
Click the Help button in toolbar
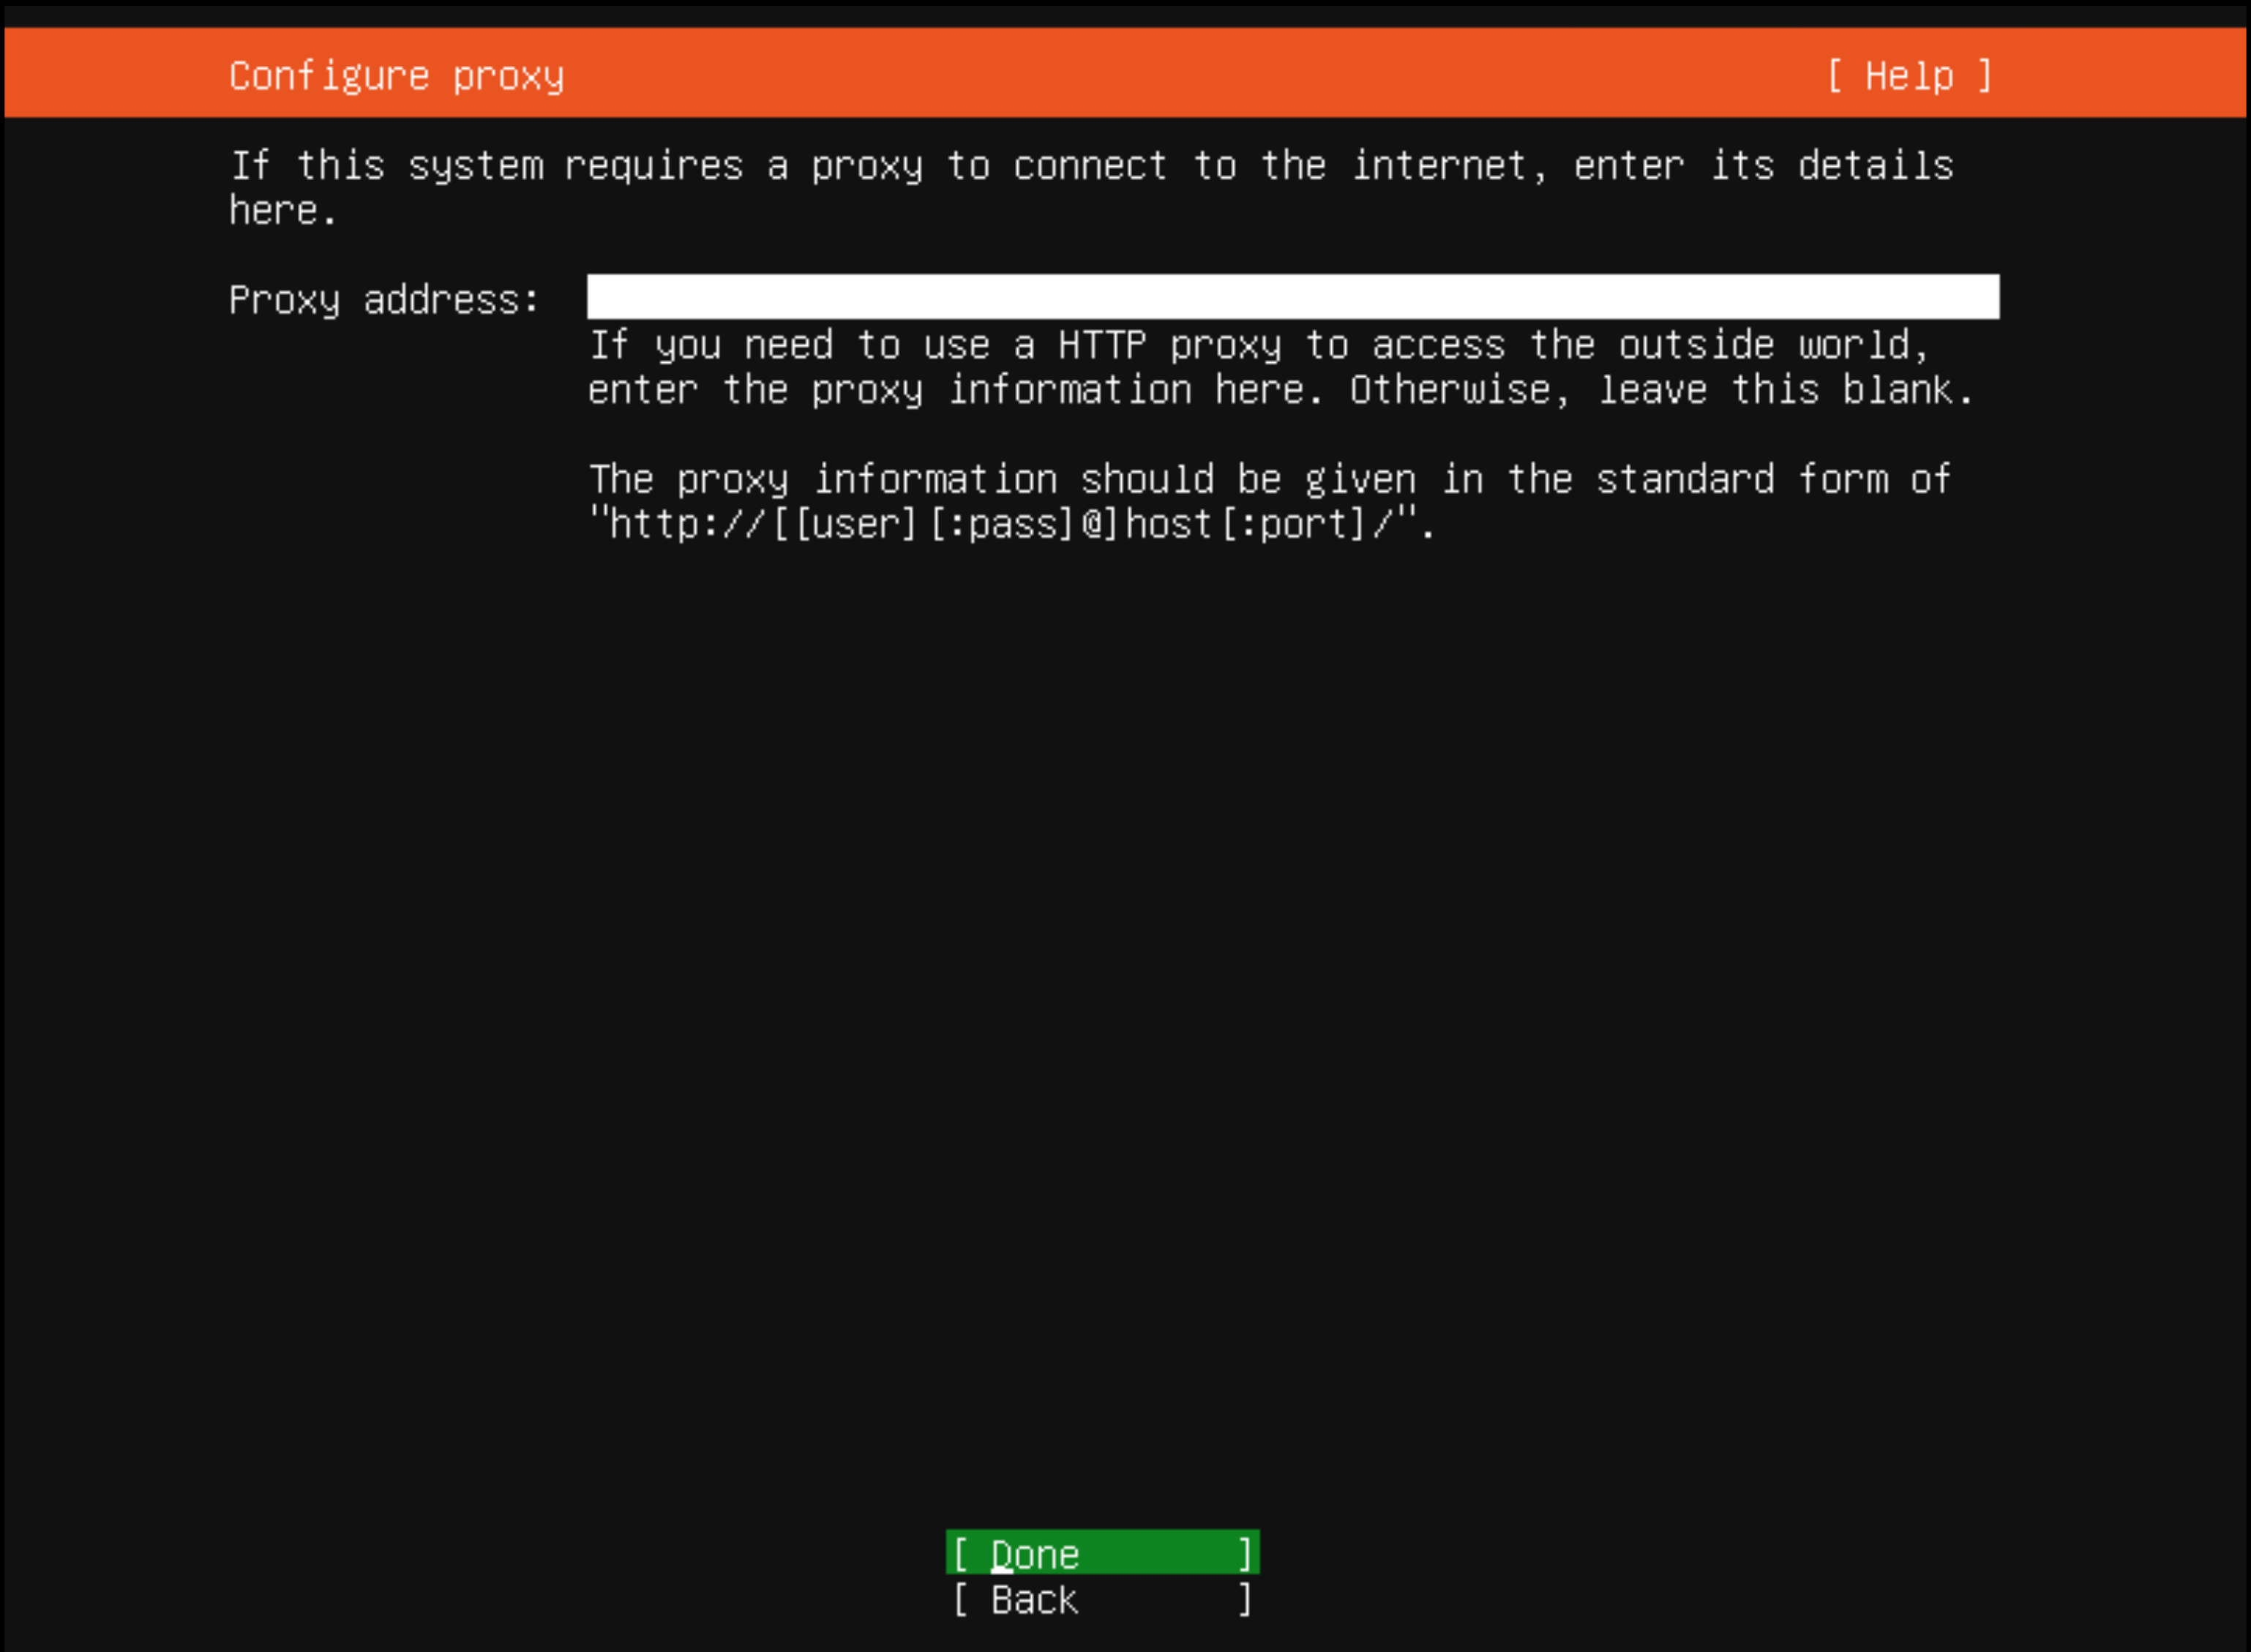click(1905, 73)
